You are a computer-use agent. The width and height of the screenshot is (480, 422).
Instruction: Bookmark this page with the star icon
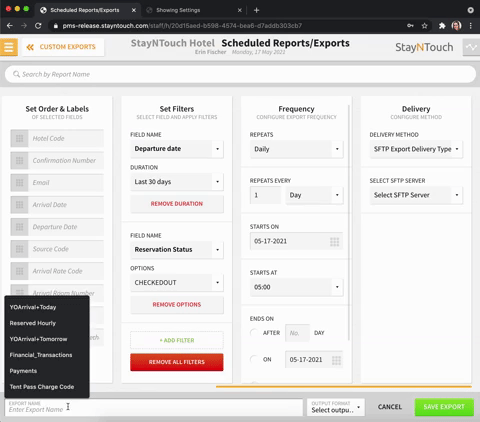point(424,26)
